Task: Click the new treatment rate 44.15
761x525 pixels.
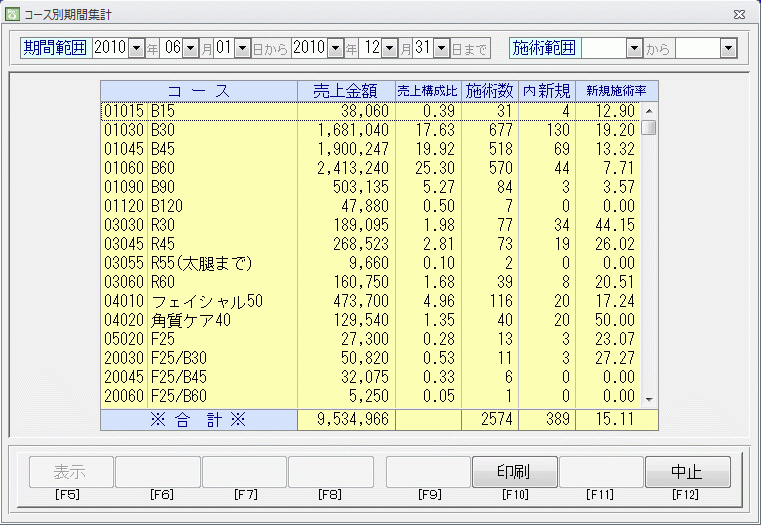Action: (615, 225)
